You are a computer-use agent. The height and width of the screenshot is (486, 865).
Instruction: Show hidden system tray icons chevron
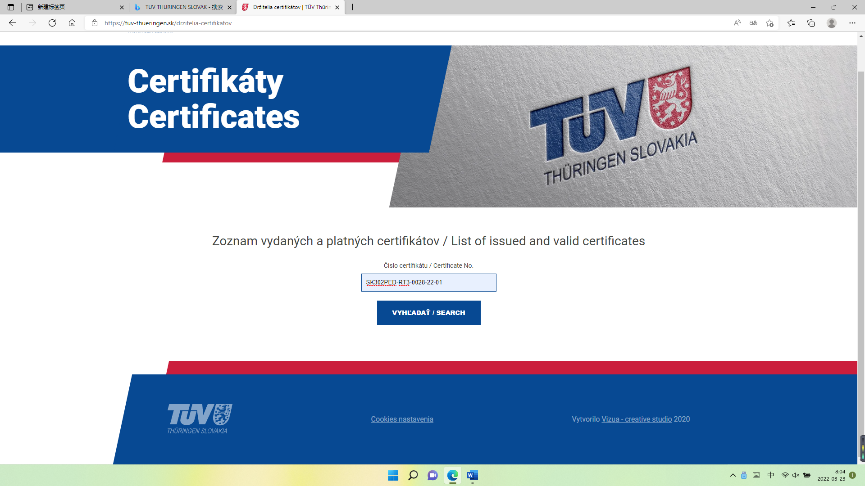[x=733, y=475]
